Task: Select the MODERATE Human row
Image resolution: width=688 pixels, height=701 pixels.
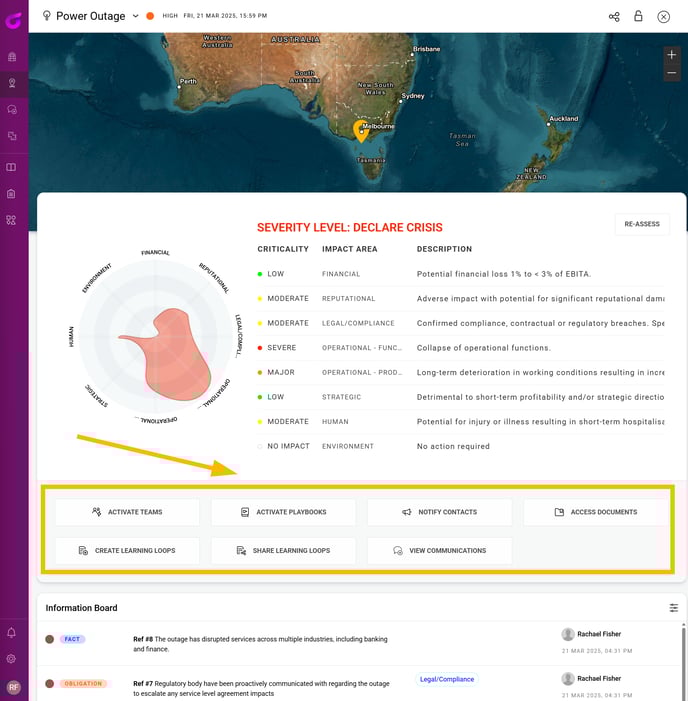Action: (460, 422)
